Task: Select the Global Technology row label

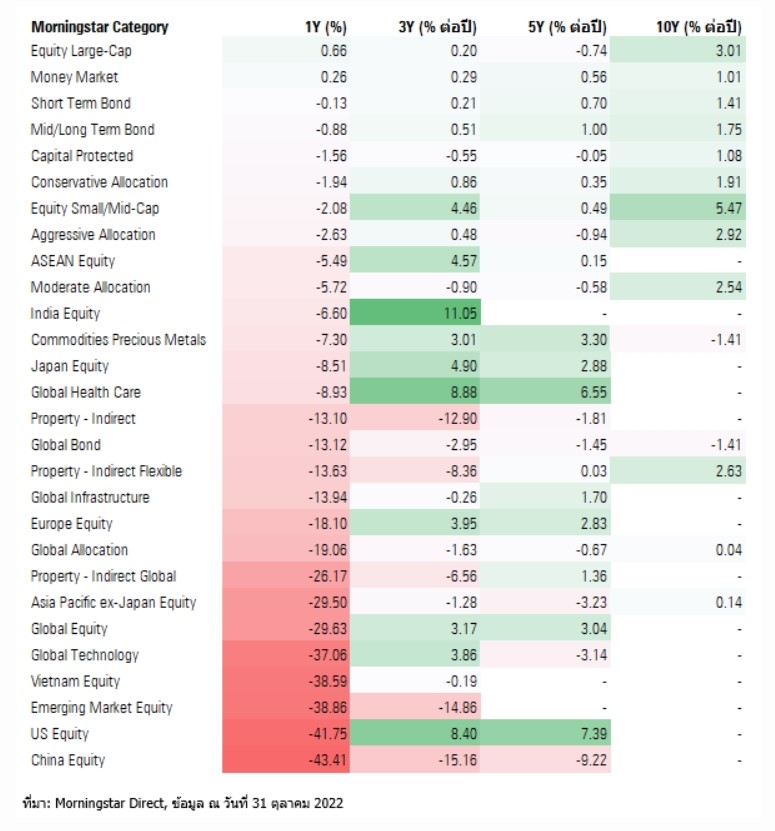Action: 85,655
